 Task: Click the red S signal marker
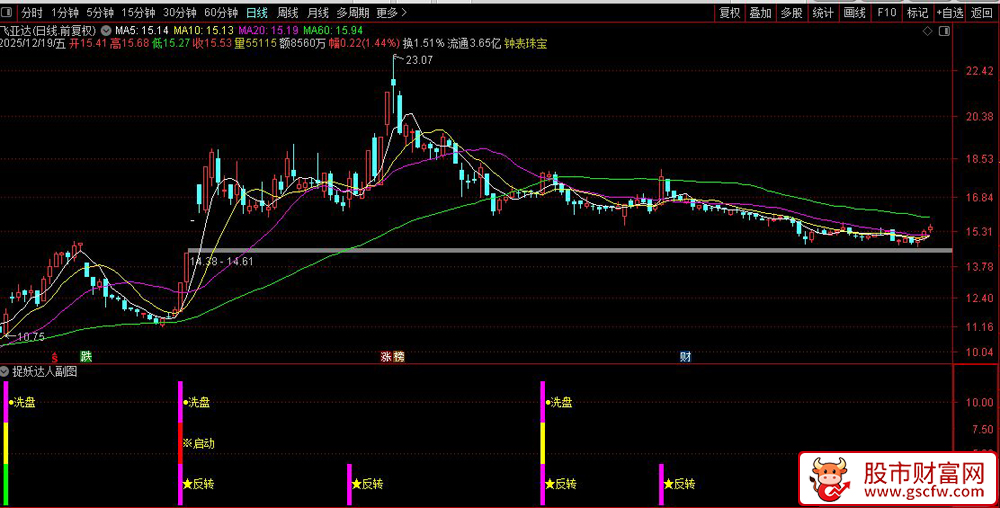point(56,356)
